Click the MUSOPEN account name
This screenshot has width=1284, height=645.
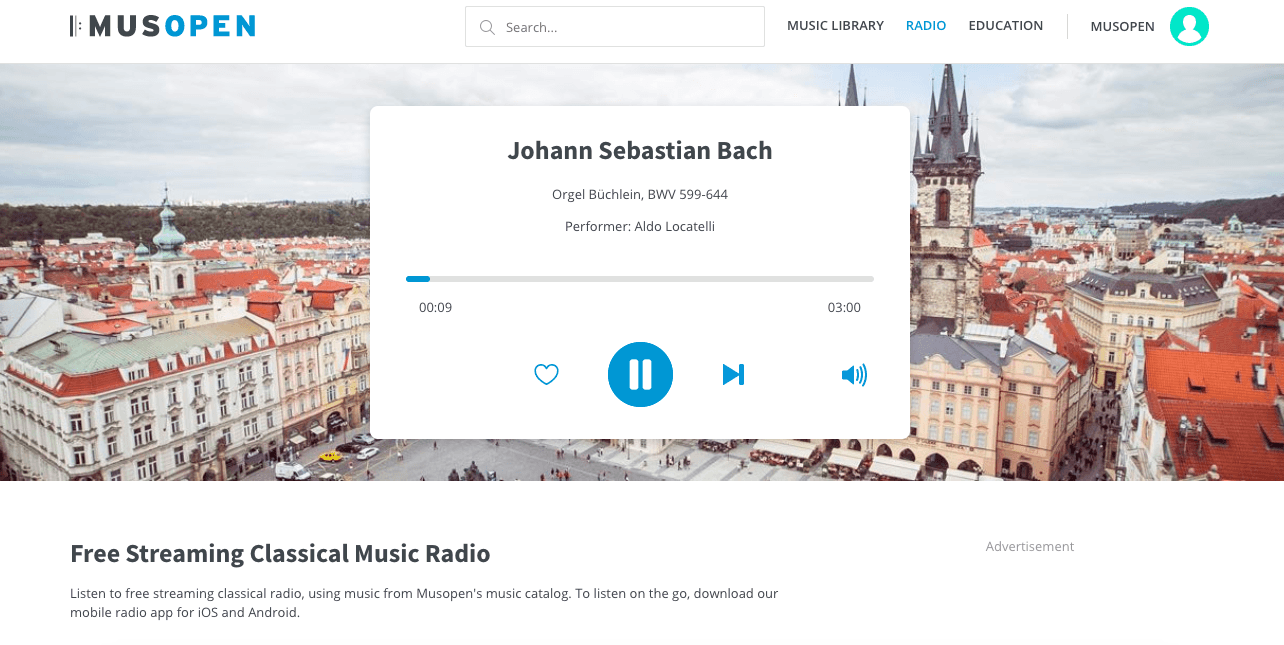(x=1122, y=27)
